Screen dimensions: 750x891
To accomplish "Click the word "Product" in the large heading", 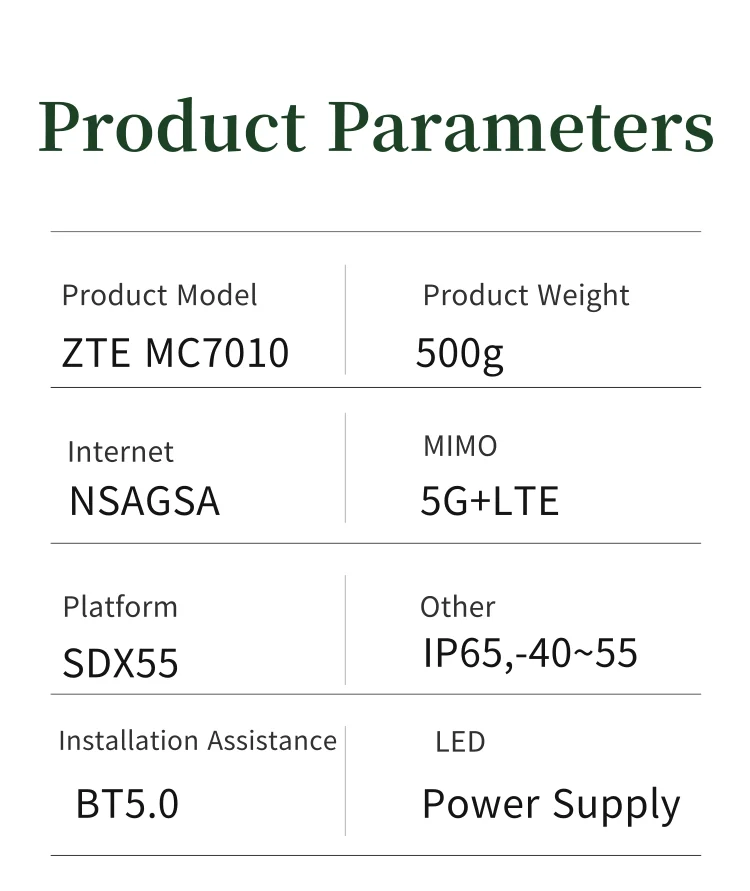I will pyautogui.click(x=171, y=127).
